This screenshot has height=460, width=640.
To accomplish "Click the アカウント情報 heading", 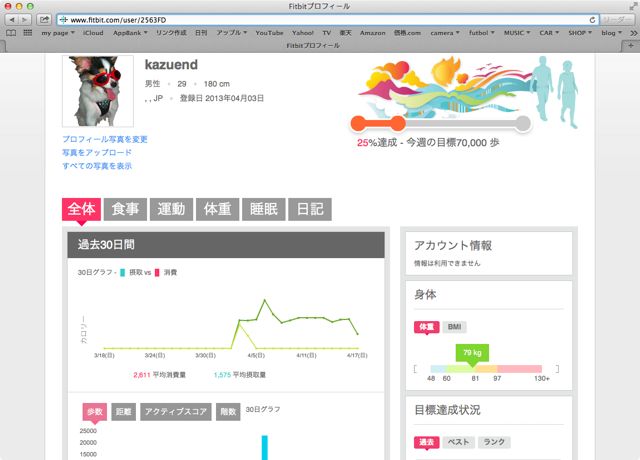I will click(x=453, y=245).
